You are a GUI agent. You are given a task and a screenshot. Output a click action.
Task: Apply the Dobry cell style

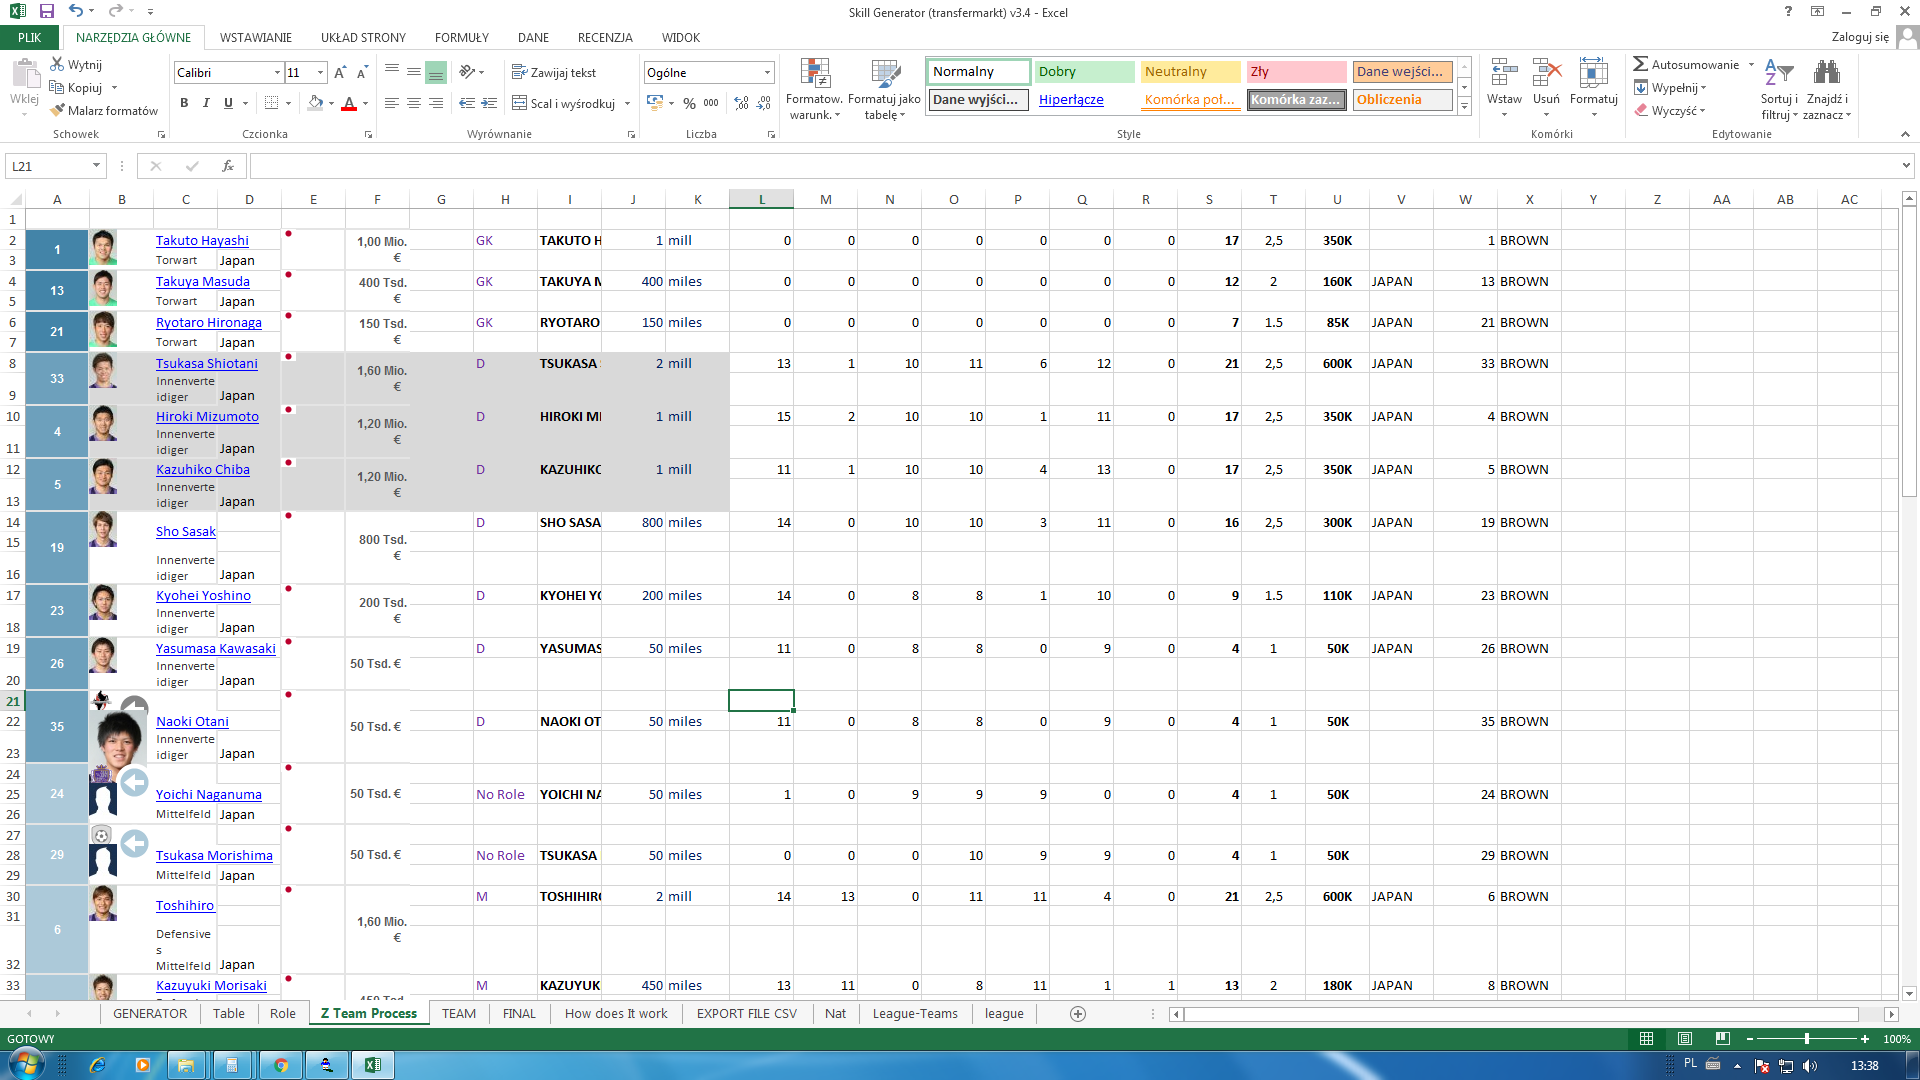(x=1084, y=71)
